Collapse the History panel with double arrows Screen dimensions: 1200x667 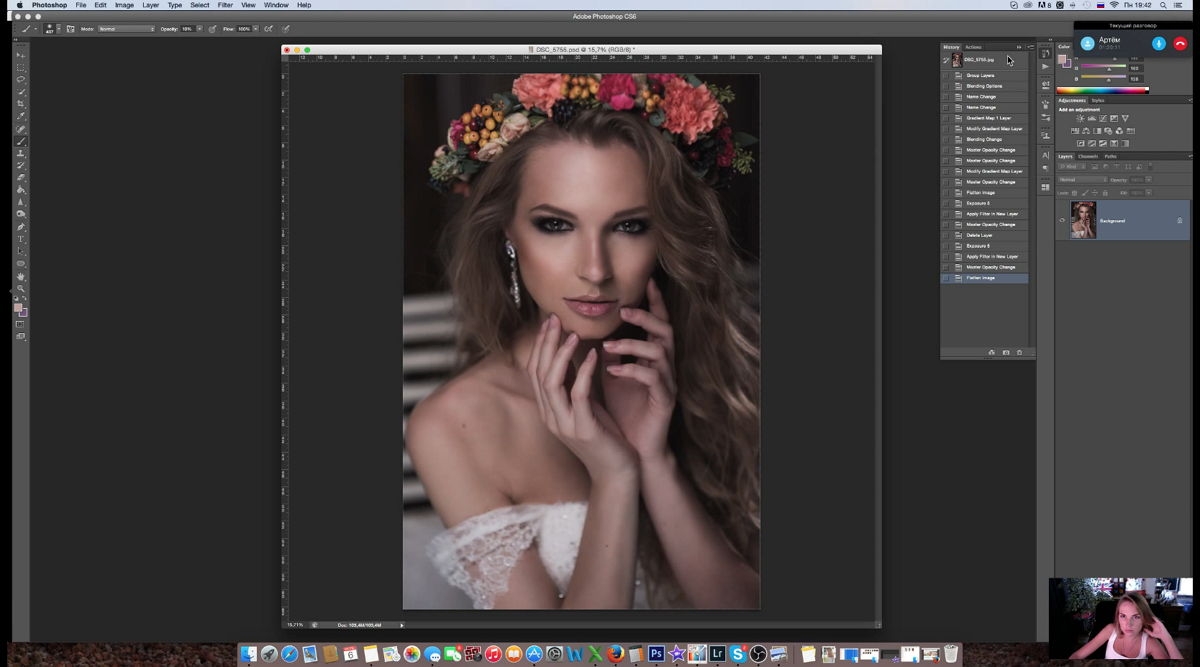[1019, 47]
